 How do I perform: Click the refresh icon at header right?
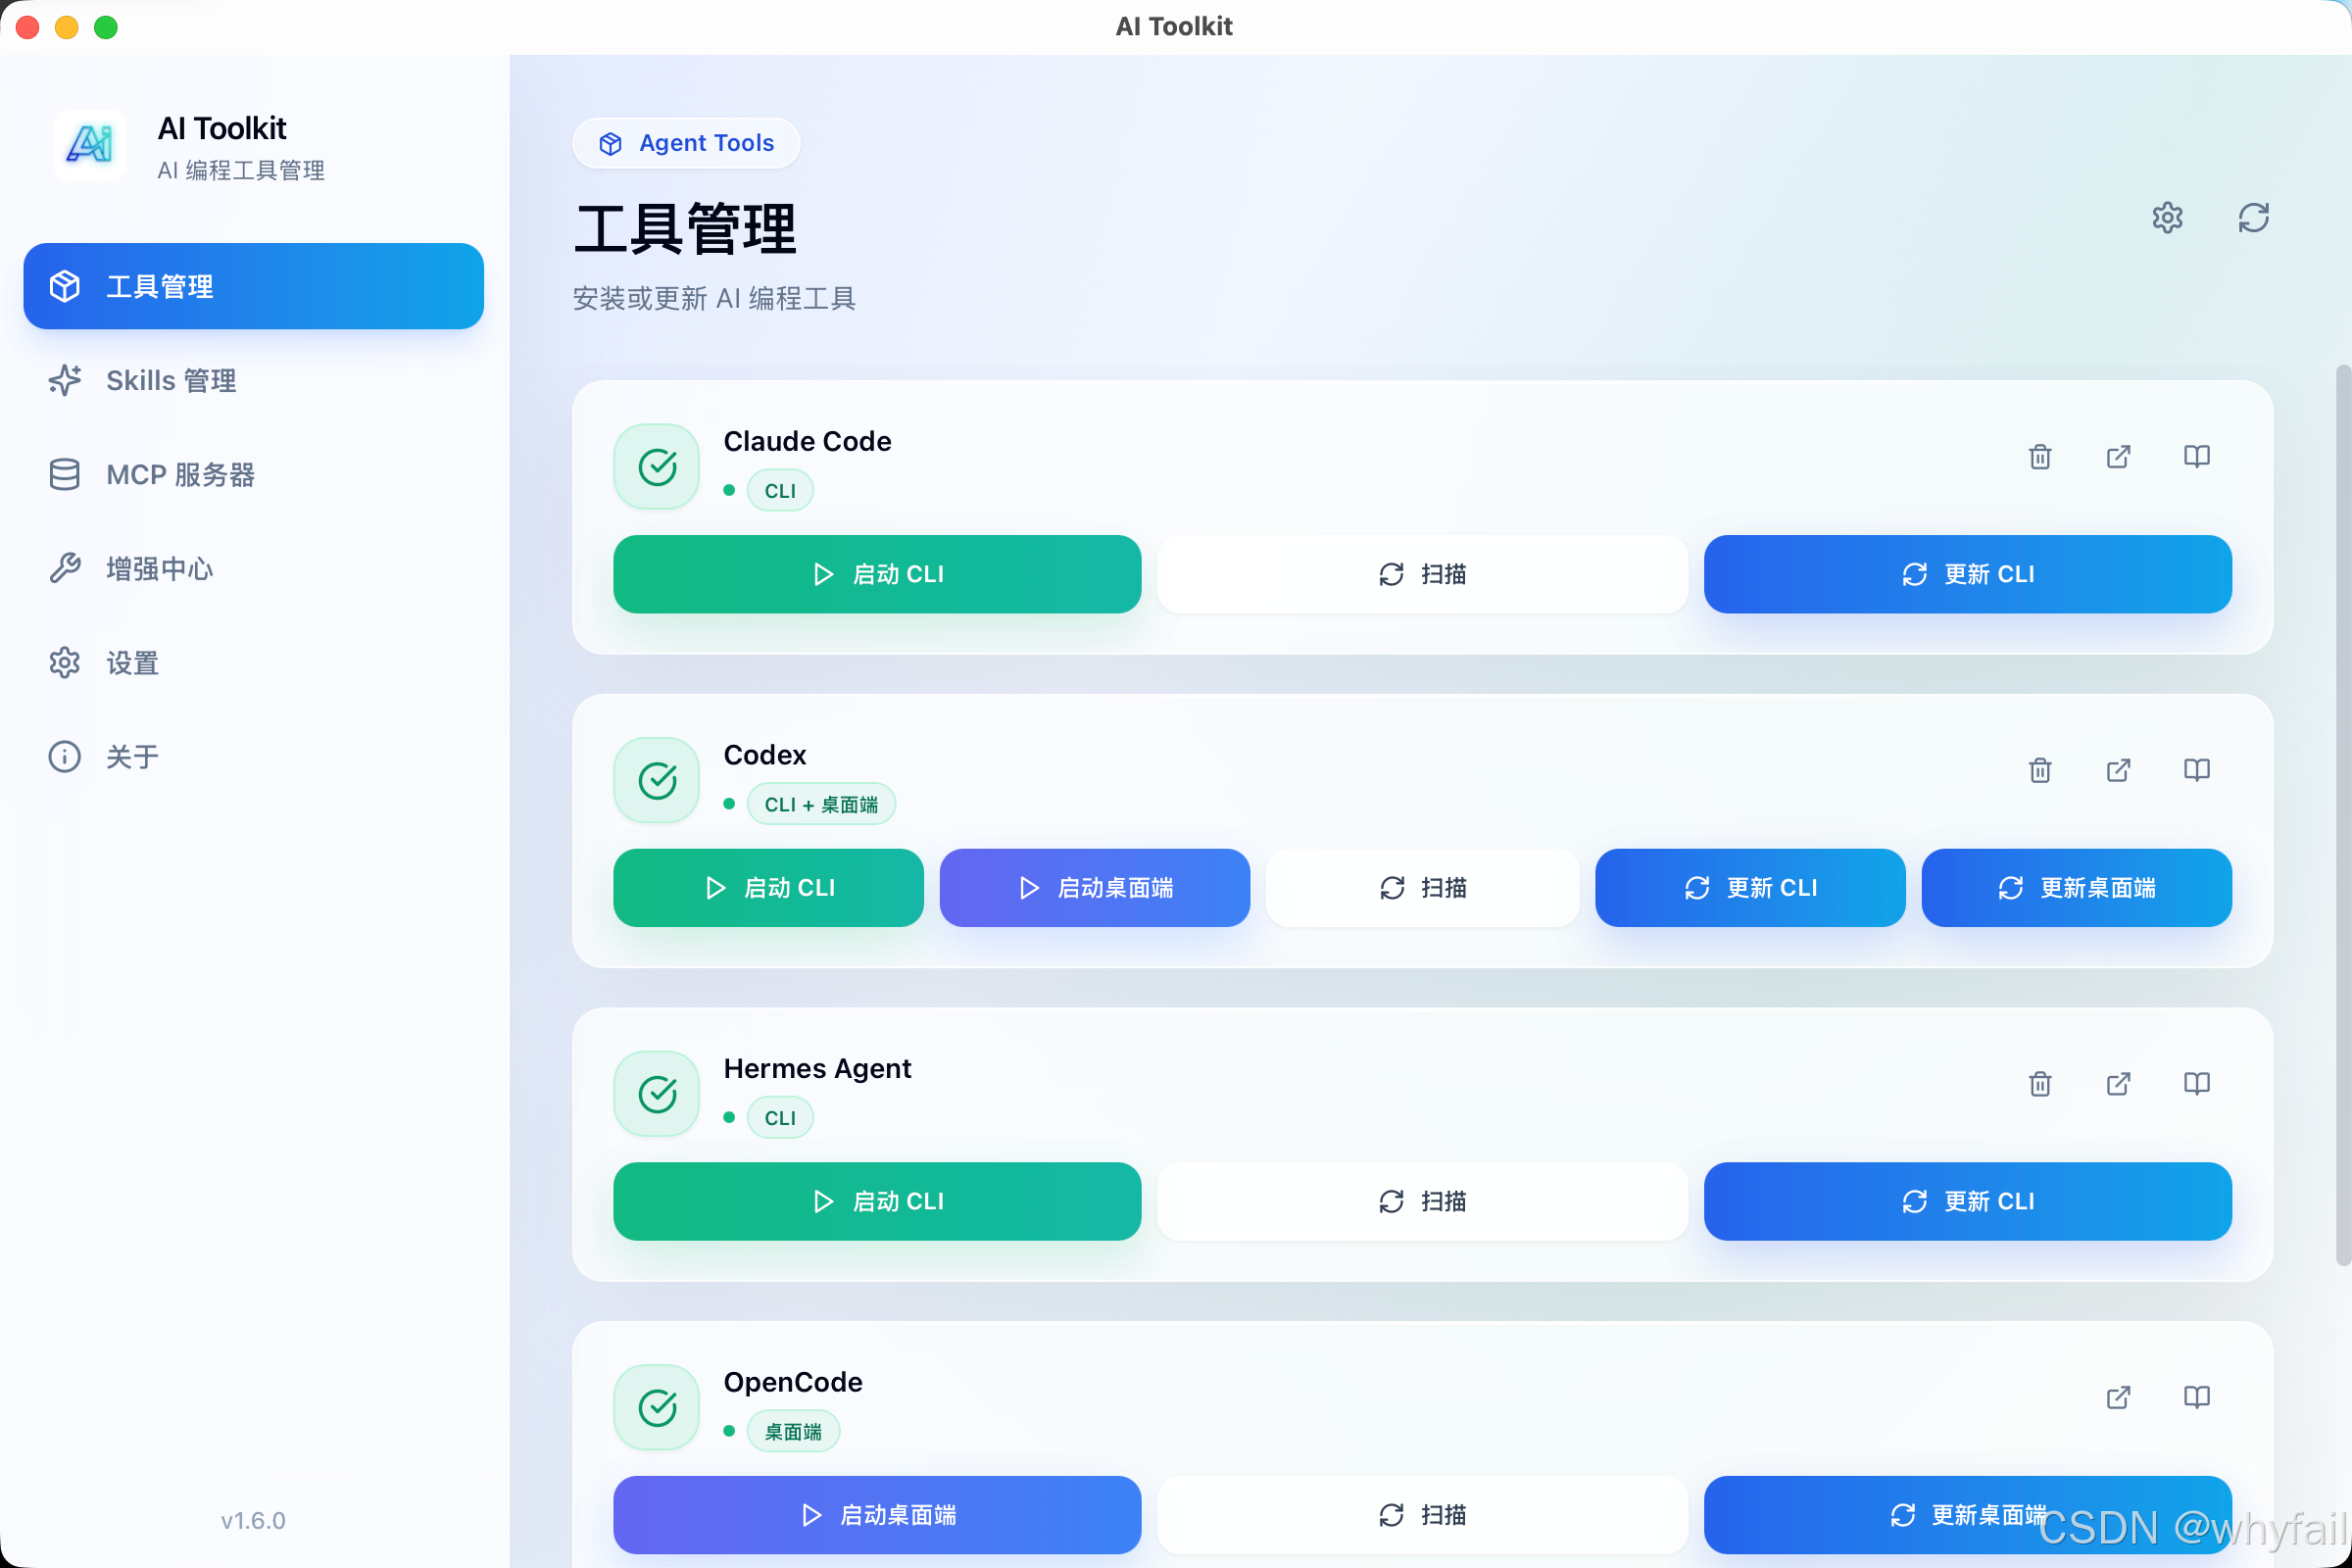click(x=2253, y=218)
